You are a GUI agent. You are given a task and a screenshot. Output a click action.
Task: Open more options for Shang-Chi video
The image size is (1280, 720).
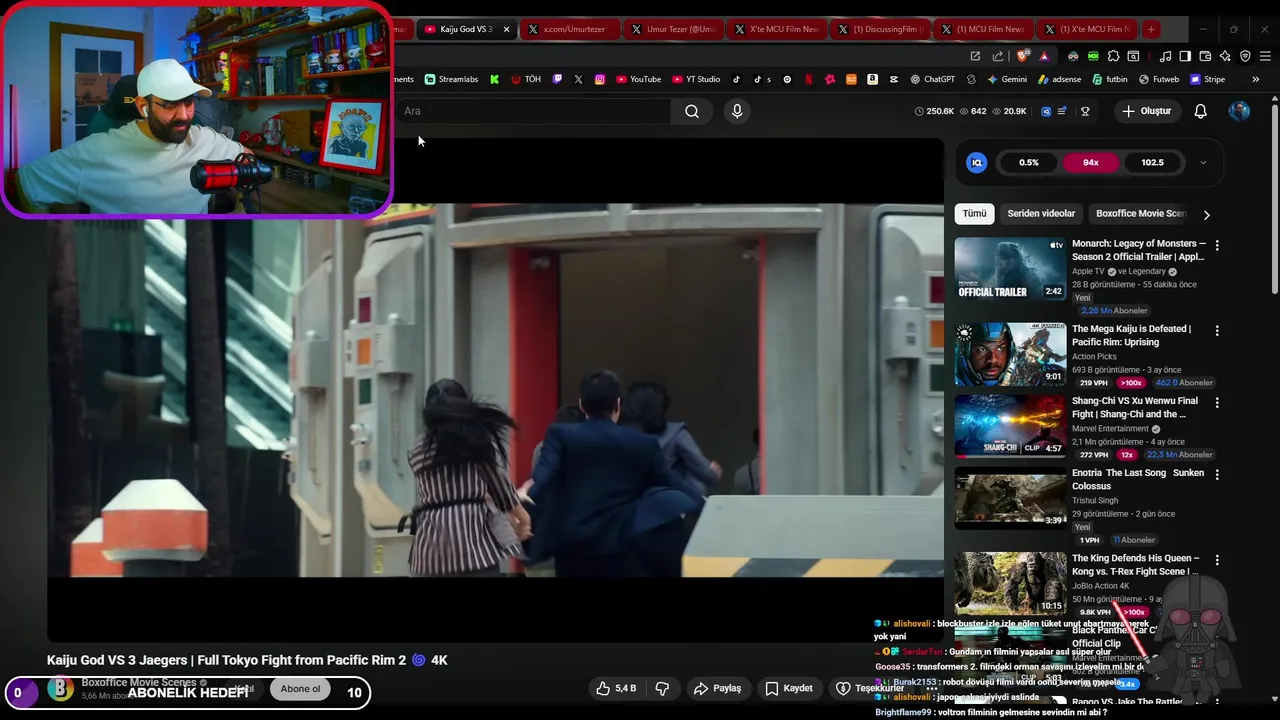[x=1217, y=403]
